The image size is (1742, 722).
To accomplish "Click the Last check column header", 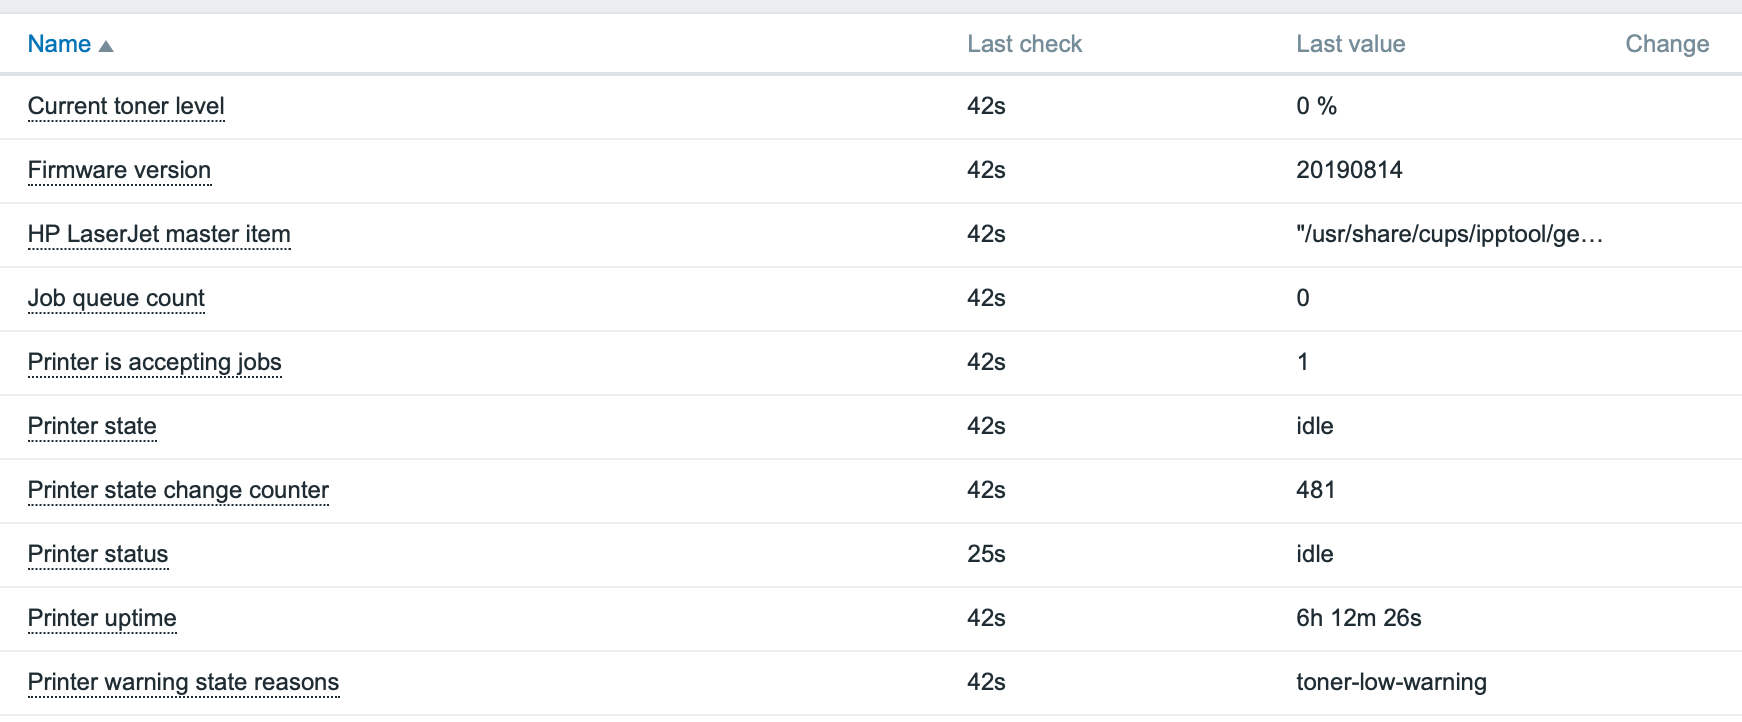I will tap(1024, 44).
